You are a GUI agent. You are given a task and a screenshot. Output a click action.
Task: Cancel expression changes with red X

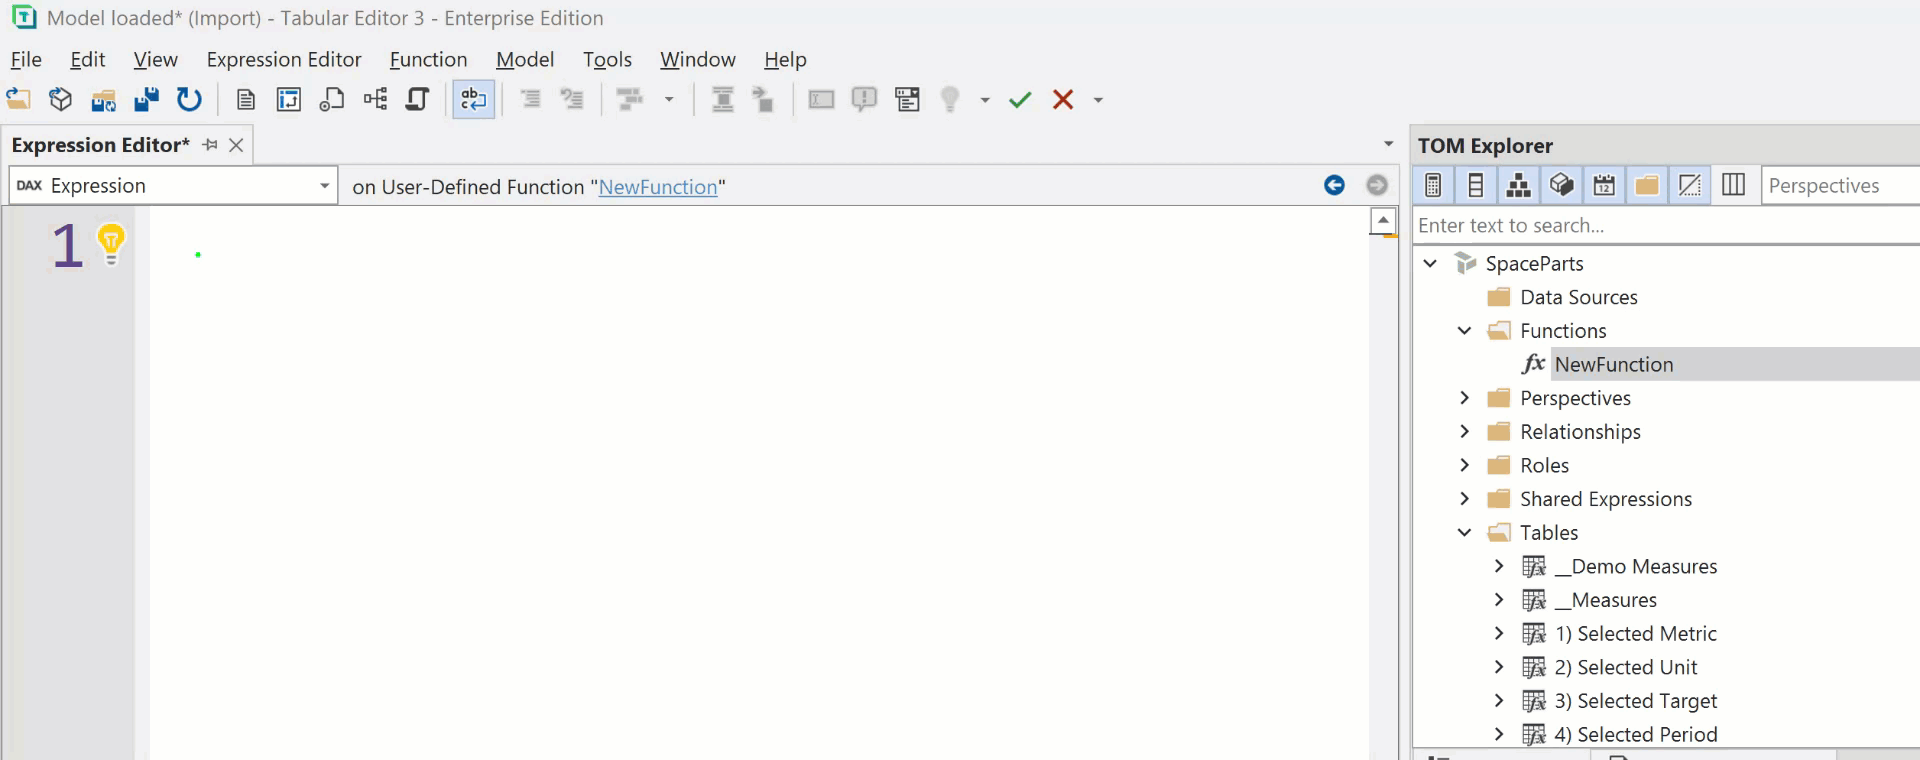(1063, 99)
